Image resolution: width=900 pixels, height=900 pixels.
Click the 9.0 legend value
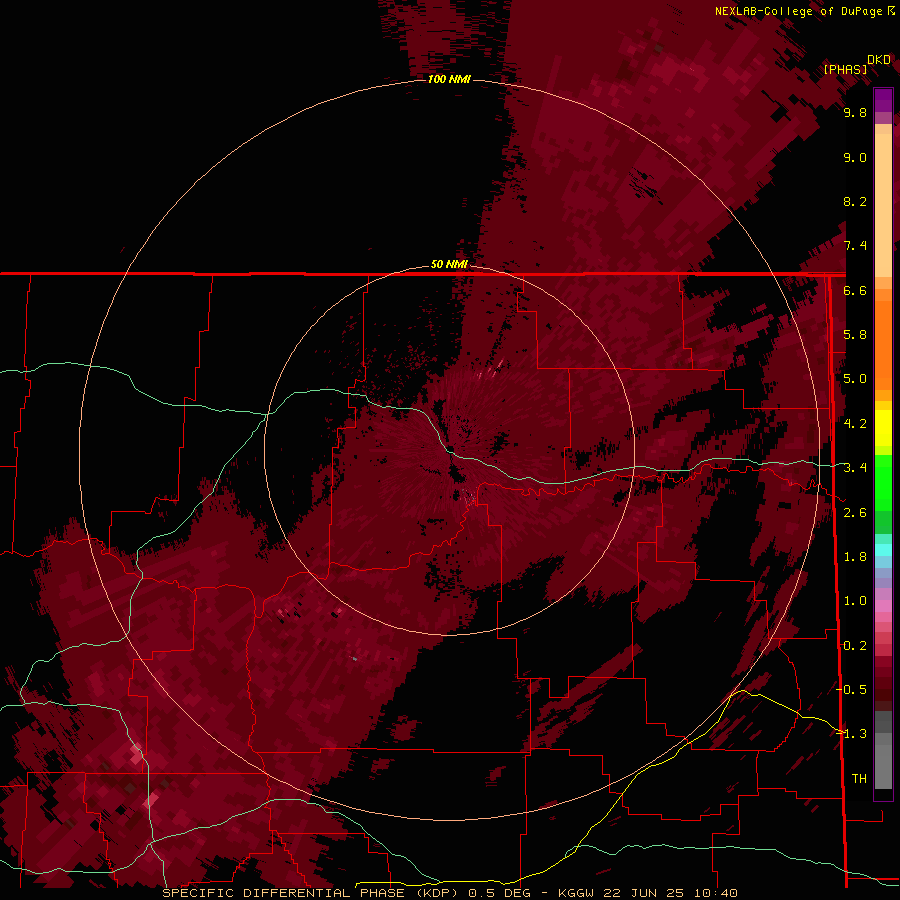click(x=855, y=157)
